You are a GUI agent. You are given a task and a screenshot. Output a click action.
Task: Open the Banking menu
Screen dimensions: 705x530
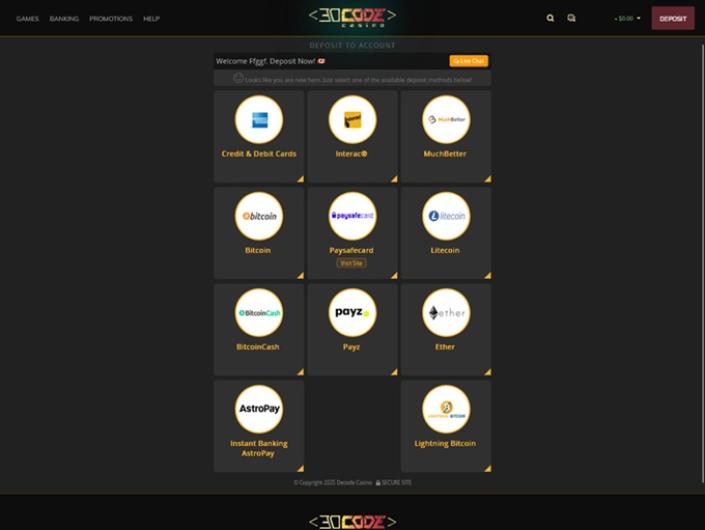pyautogui.click(x=64, y=18)
